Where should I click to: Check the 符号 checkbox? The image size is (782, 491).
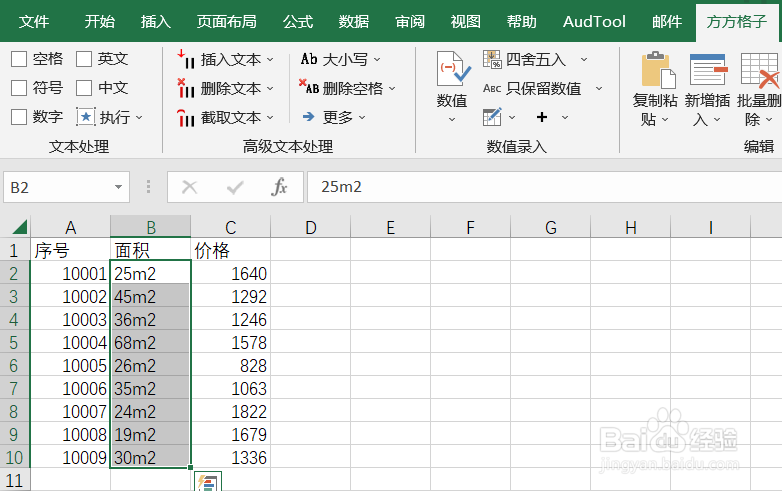(19, 88)
